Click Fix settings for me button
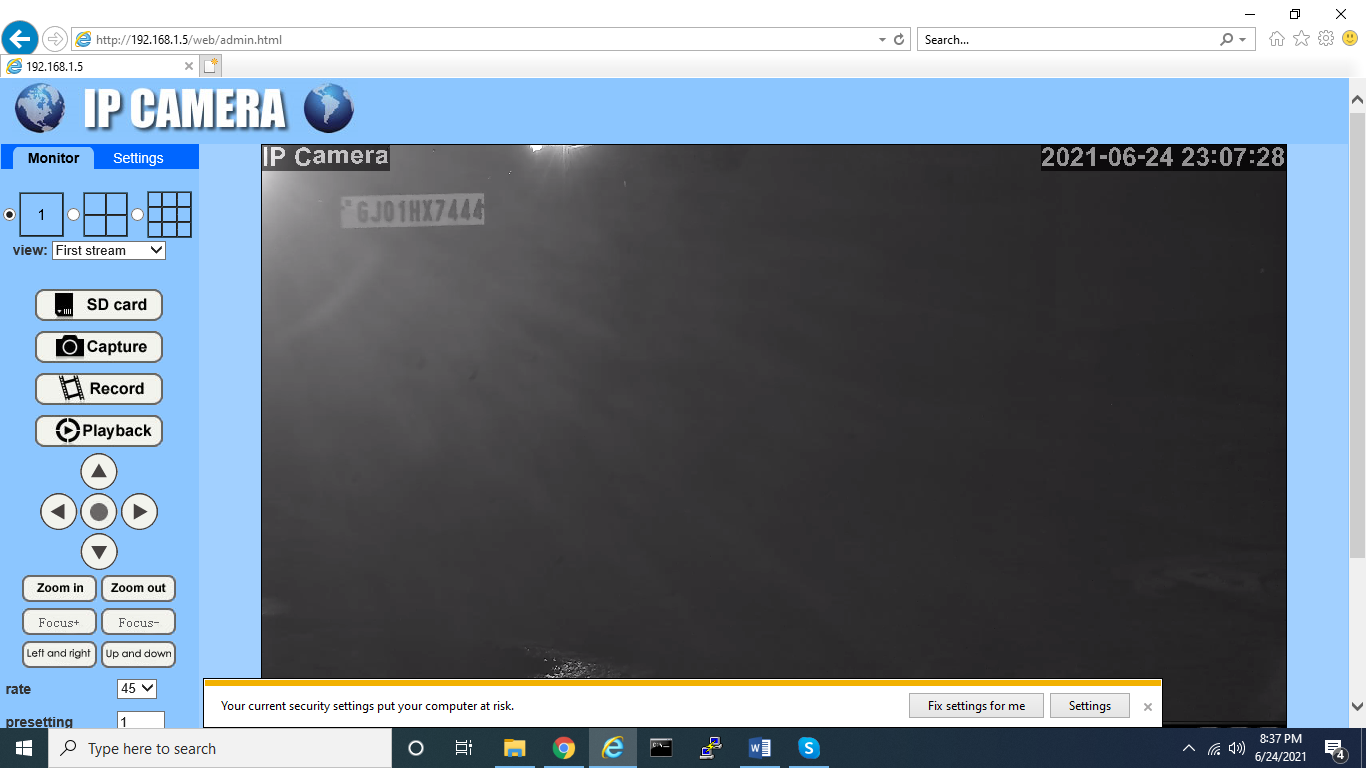The image size is (1366, 768). pos(976,706)
